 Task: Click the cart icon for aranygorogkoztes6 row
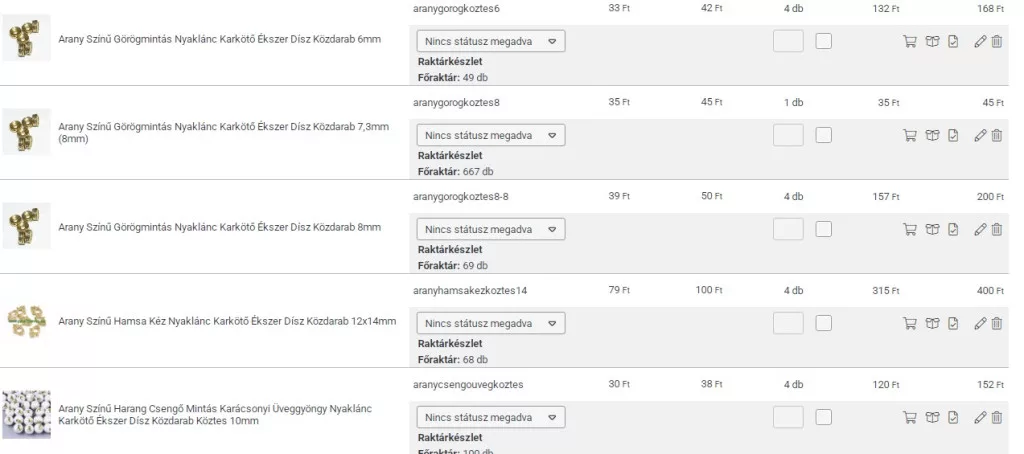[909, 42]
